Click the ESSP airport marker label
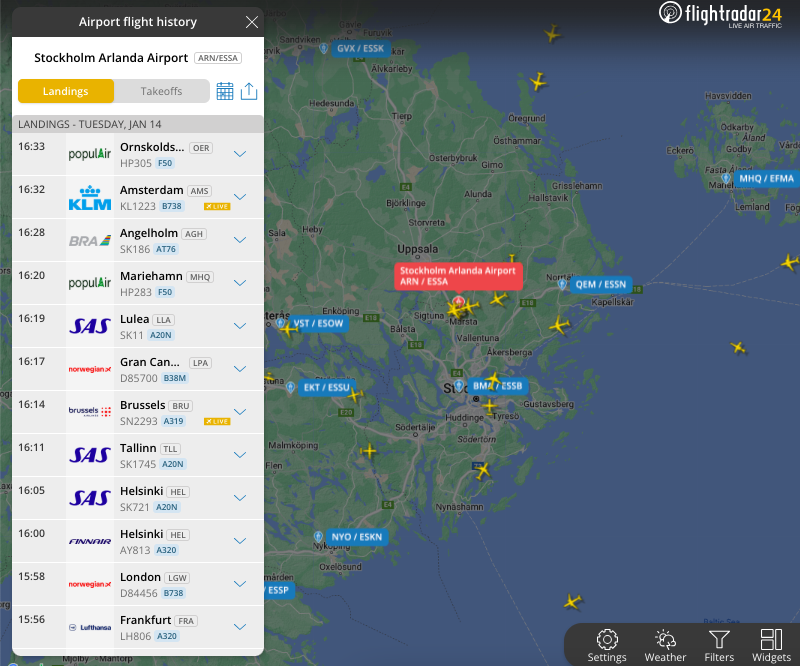Screen dimensions: 800x666 (x=278, y=590)
